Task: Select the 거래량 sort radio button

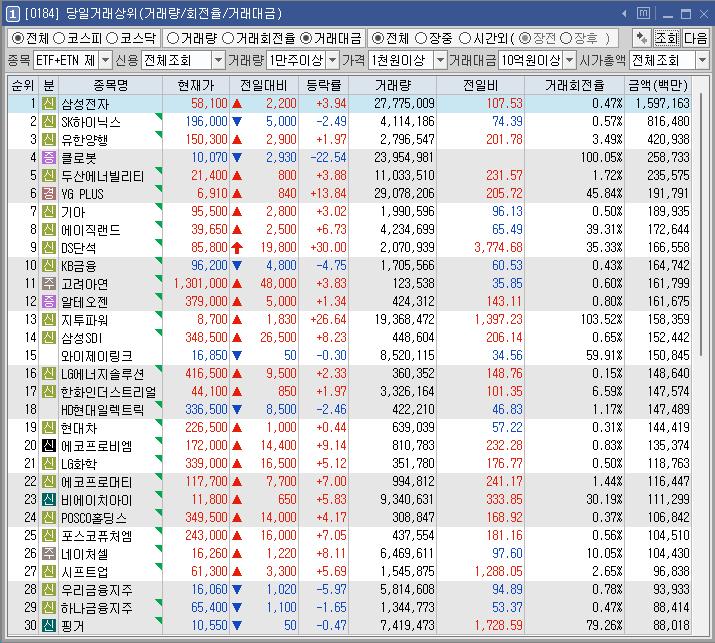Action: pos(172,38)
